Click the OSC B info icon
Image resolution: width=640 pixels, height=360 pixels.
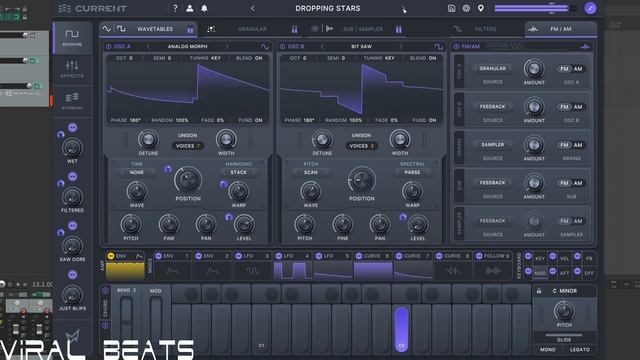282,47
